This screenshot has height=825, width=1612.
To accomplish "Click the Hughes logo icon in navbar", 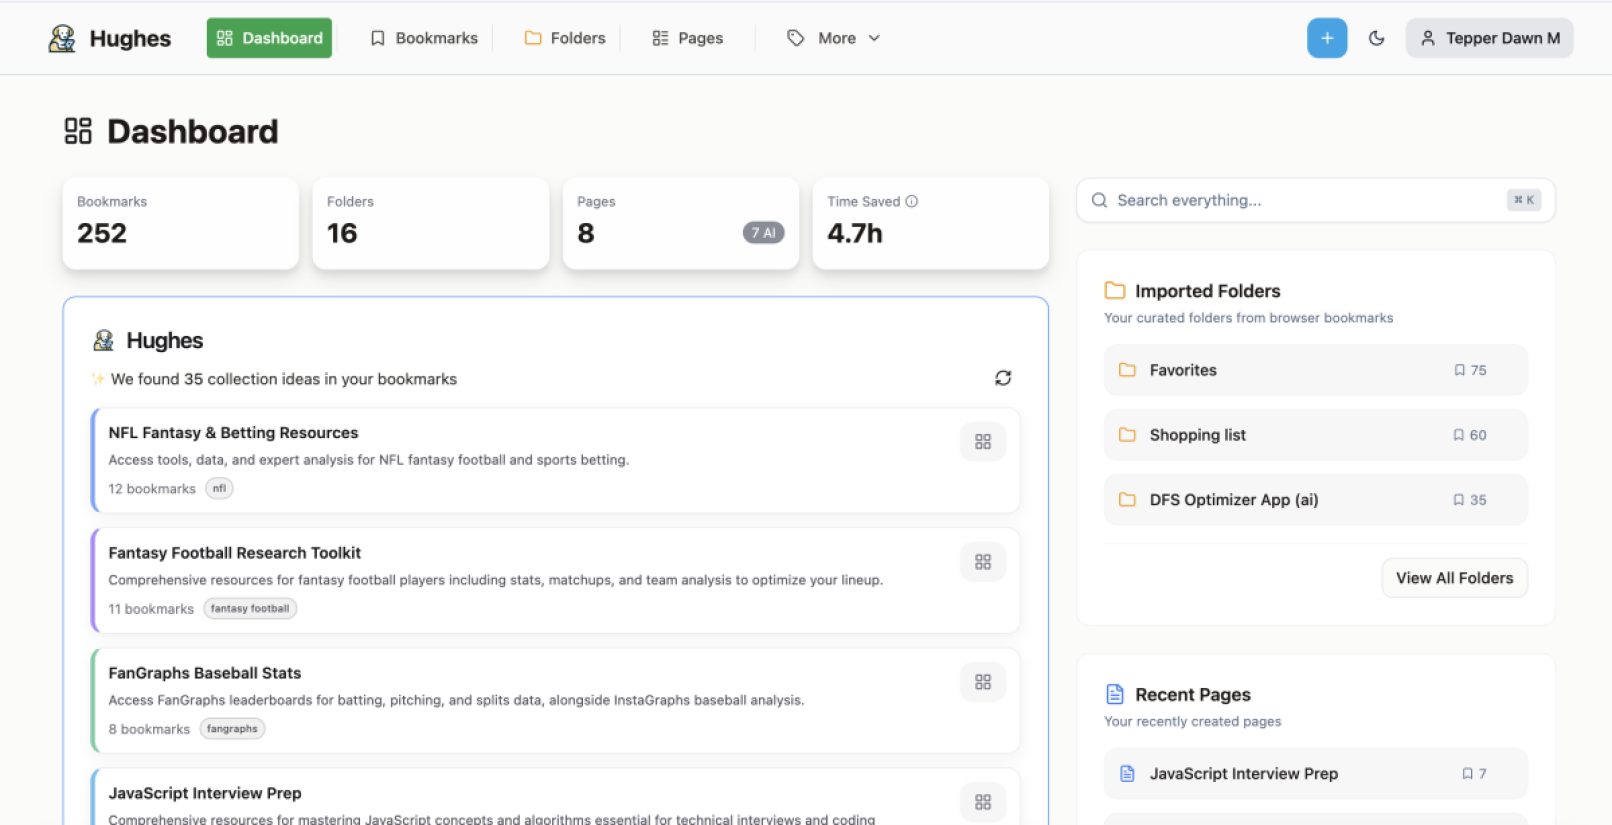I will click(62, 38).
